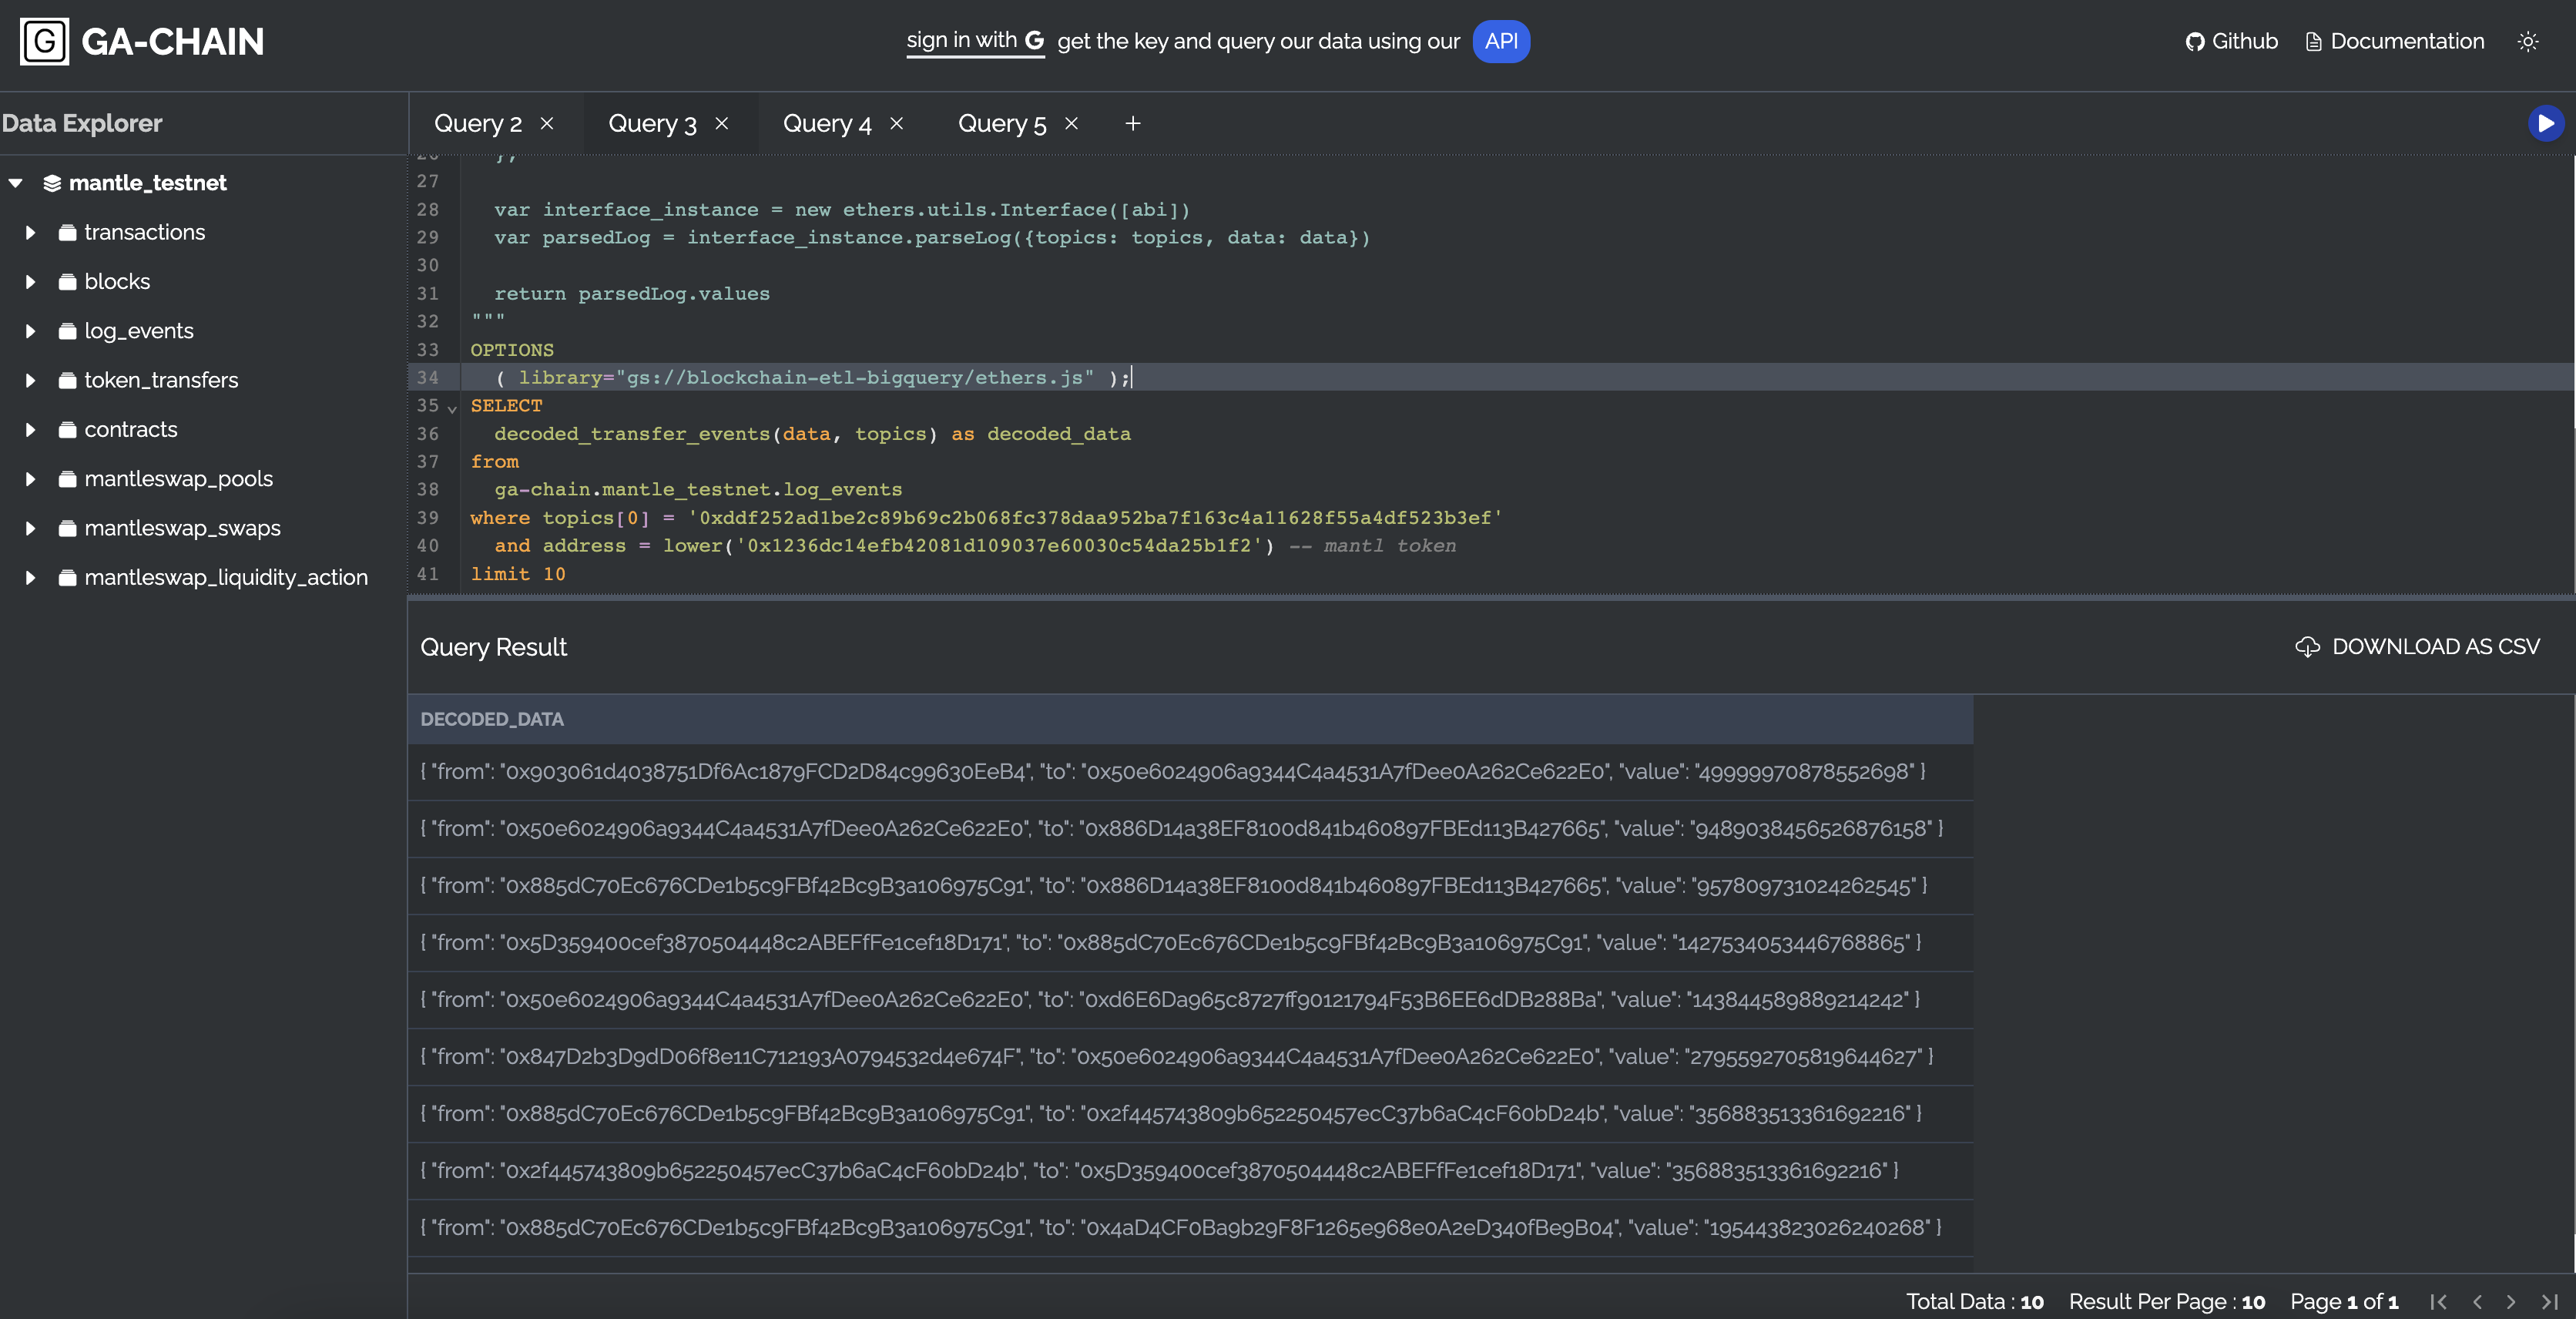Expand the mantleswap_swaps node
Viewport: 2576px width, 1319px height.
29,528
